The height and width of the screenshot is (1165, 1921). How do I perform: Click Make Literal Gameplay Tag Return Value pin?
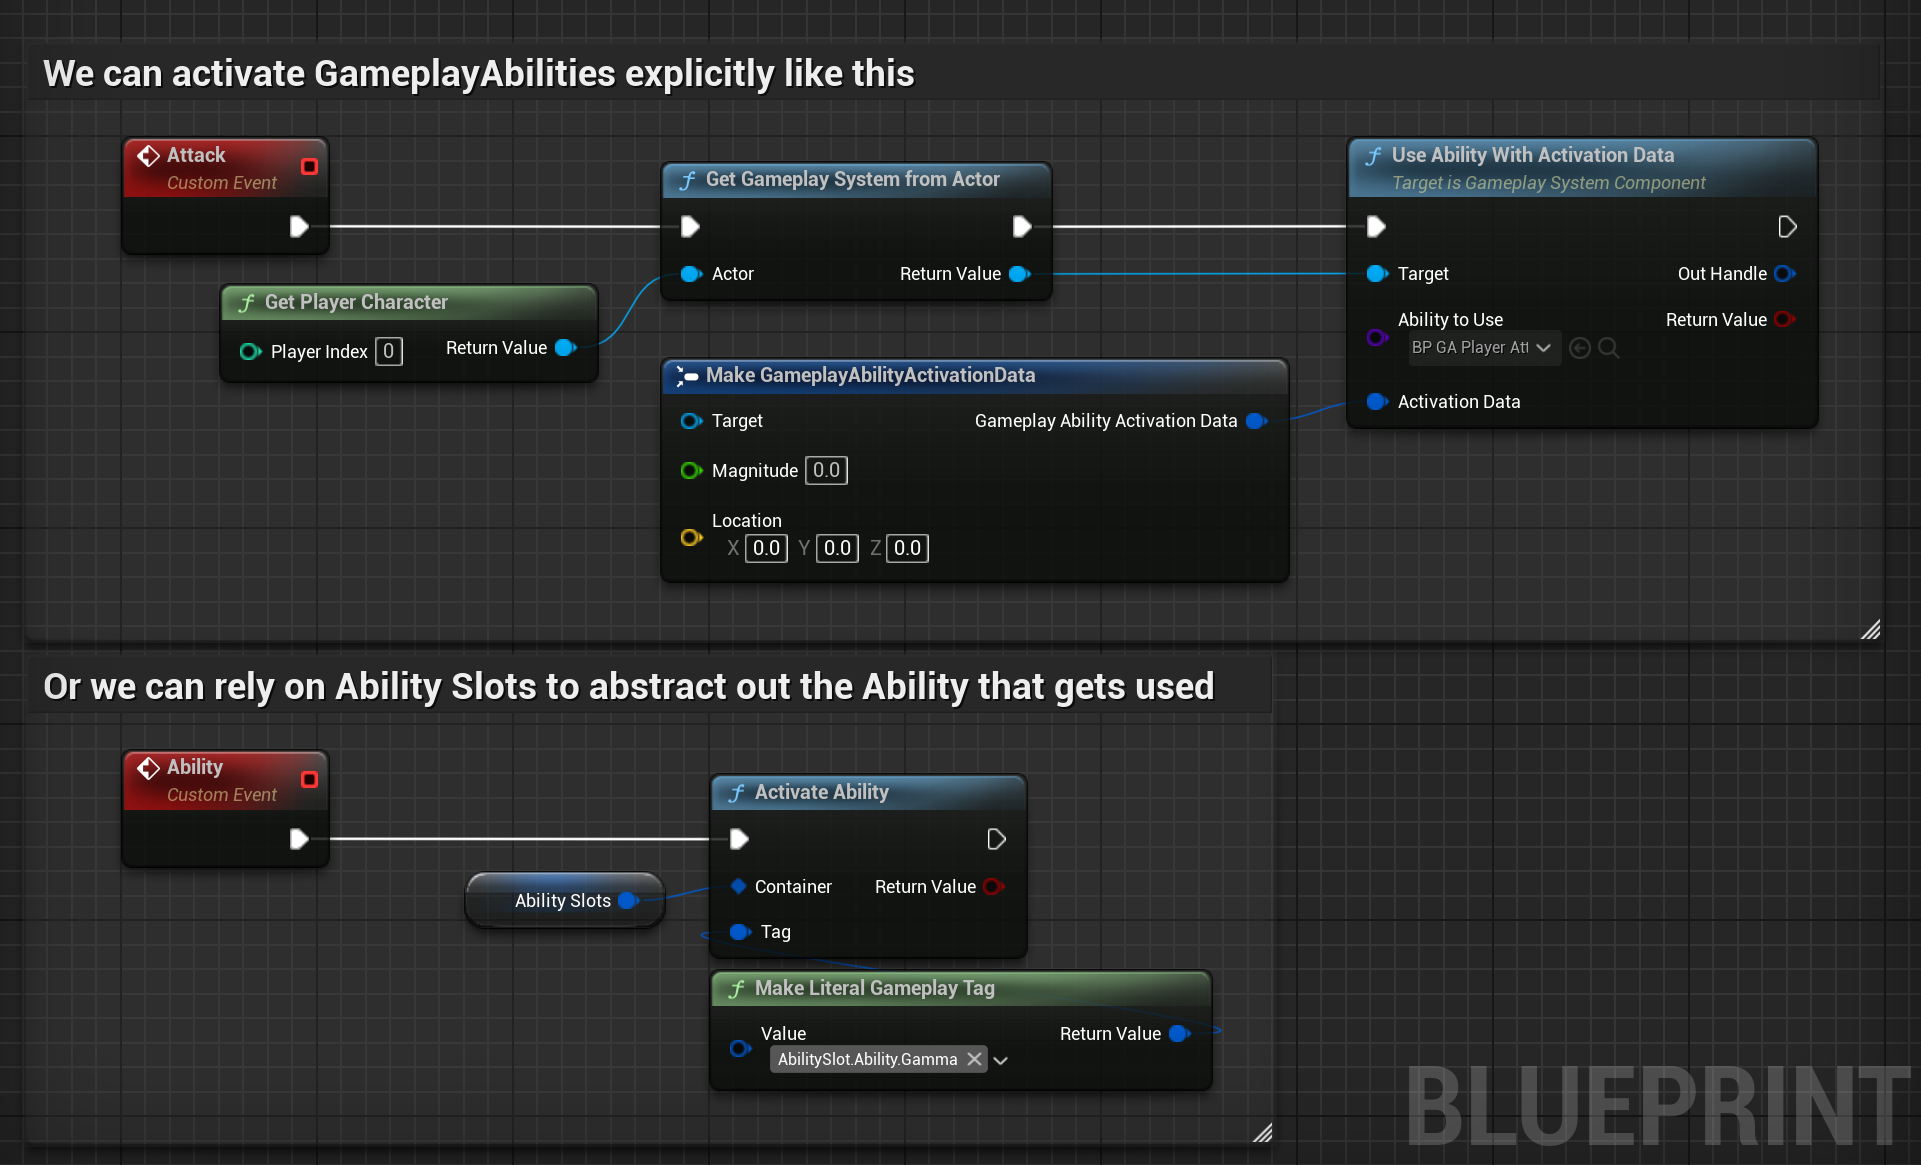click(1179, 1034)
